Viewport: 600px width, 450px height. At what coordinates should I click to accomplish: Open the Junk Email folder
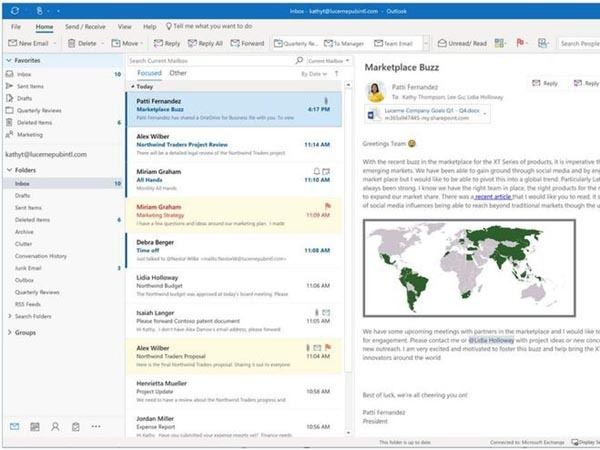(28, 268)
